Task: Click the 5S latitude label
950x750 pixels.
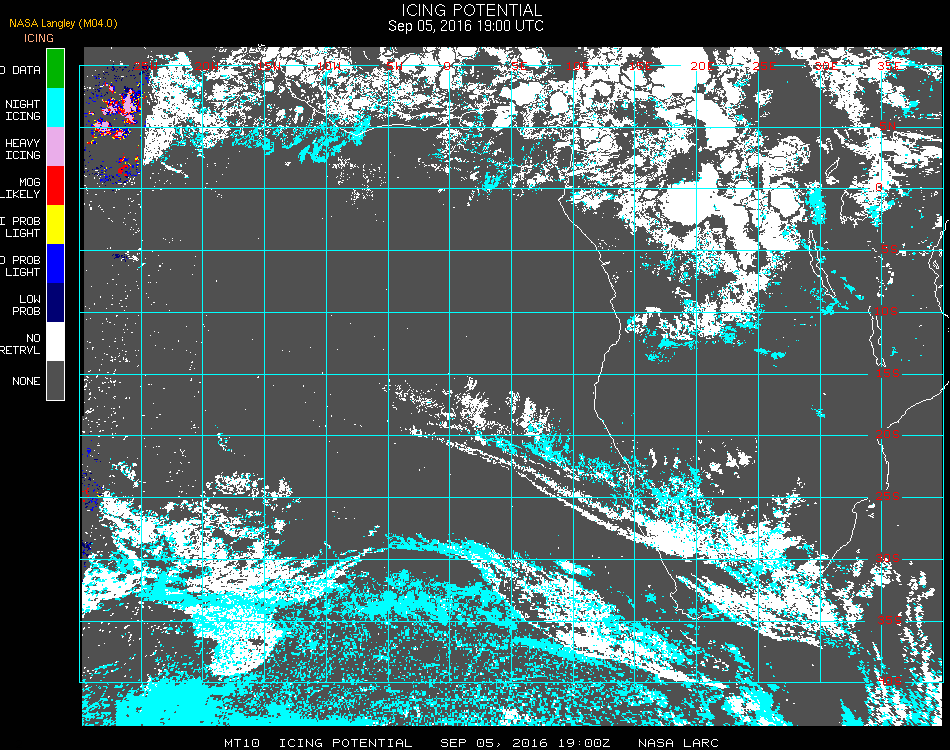Action: 889,249
